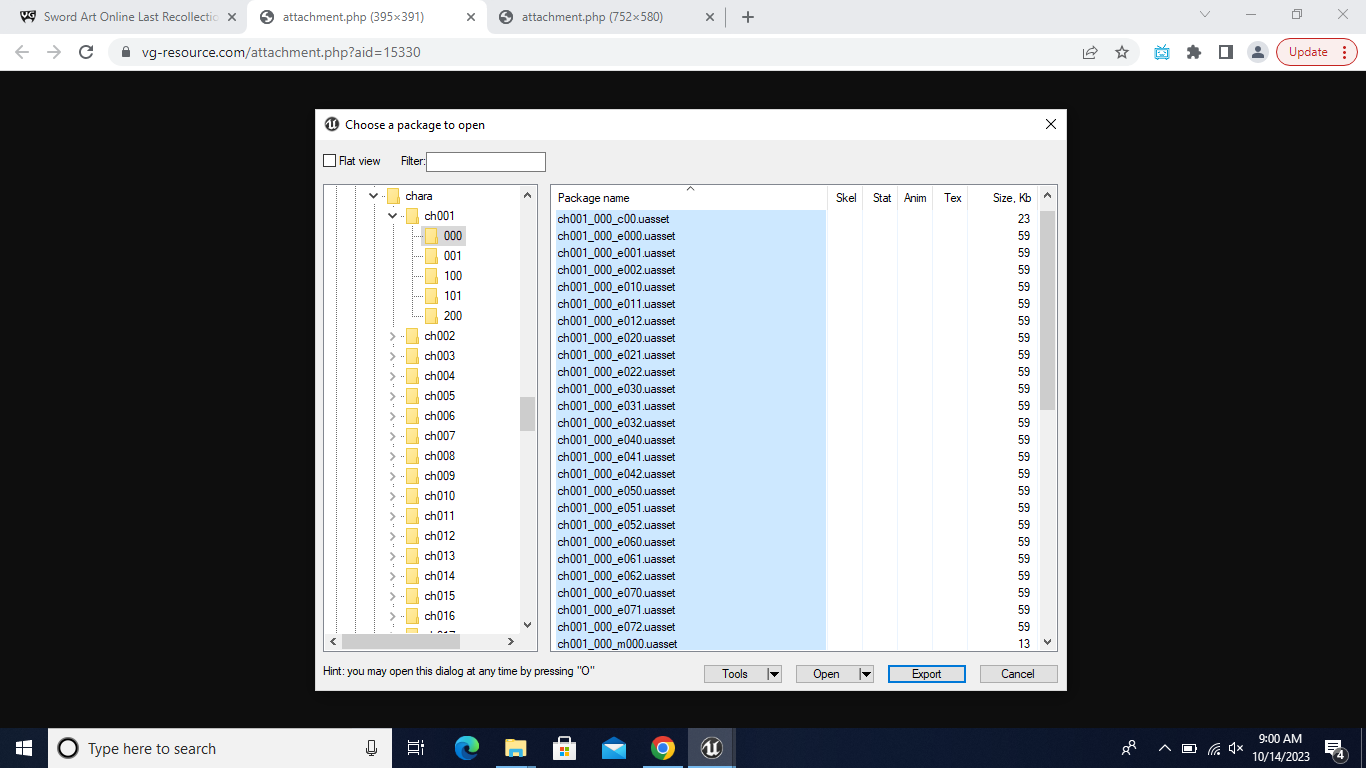
Task: Click the battery icon in the system tray
Action: tap(1189, 748)
